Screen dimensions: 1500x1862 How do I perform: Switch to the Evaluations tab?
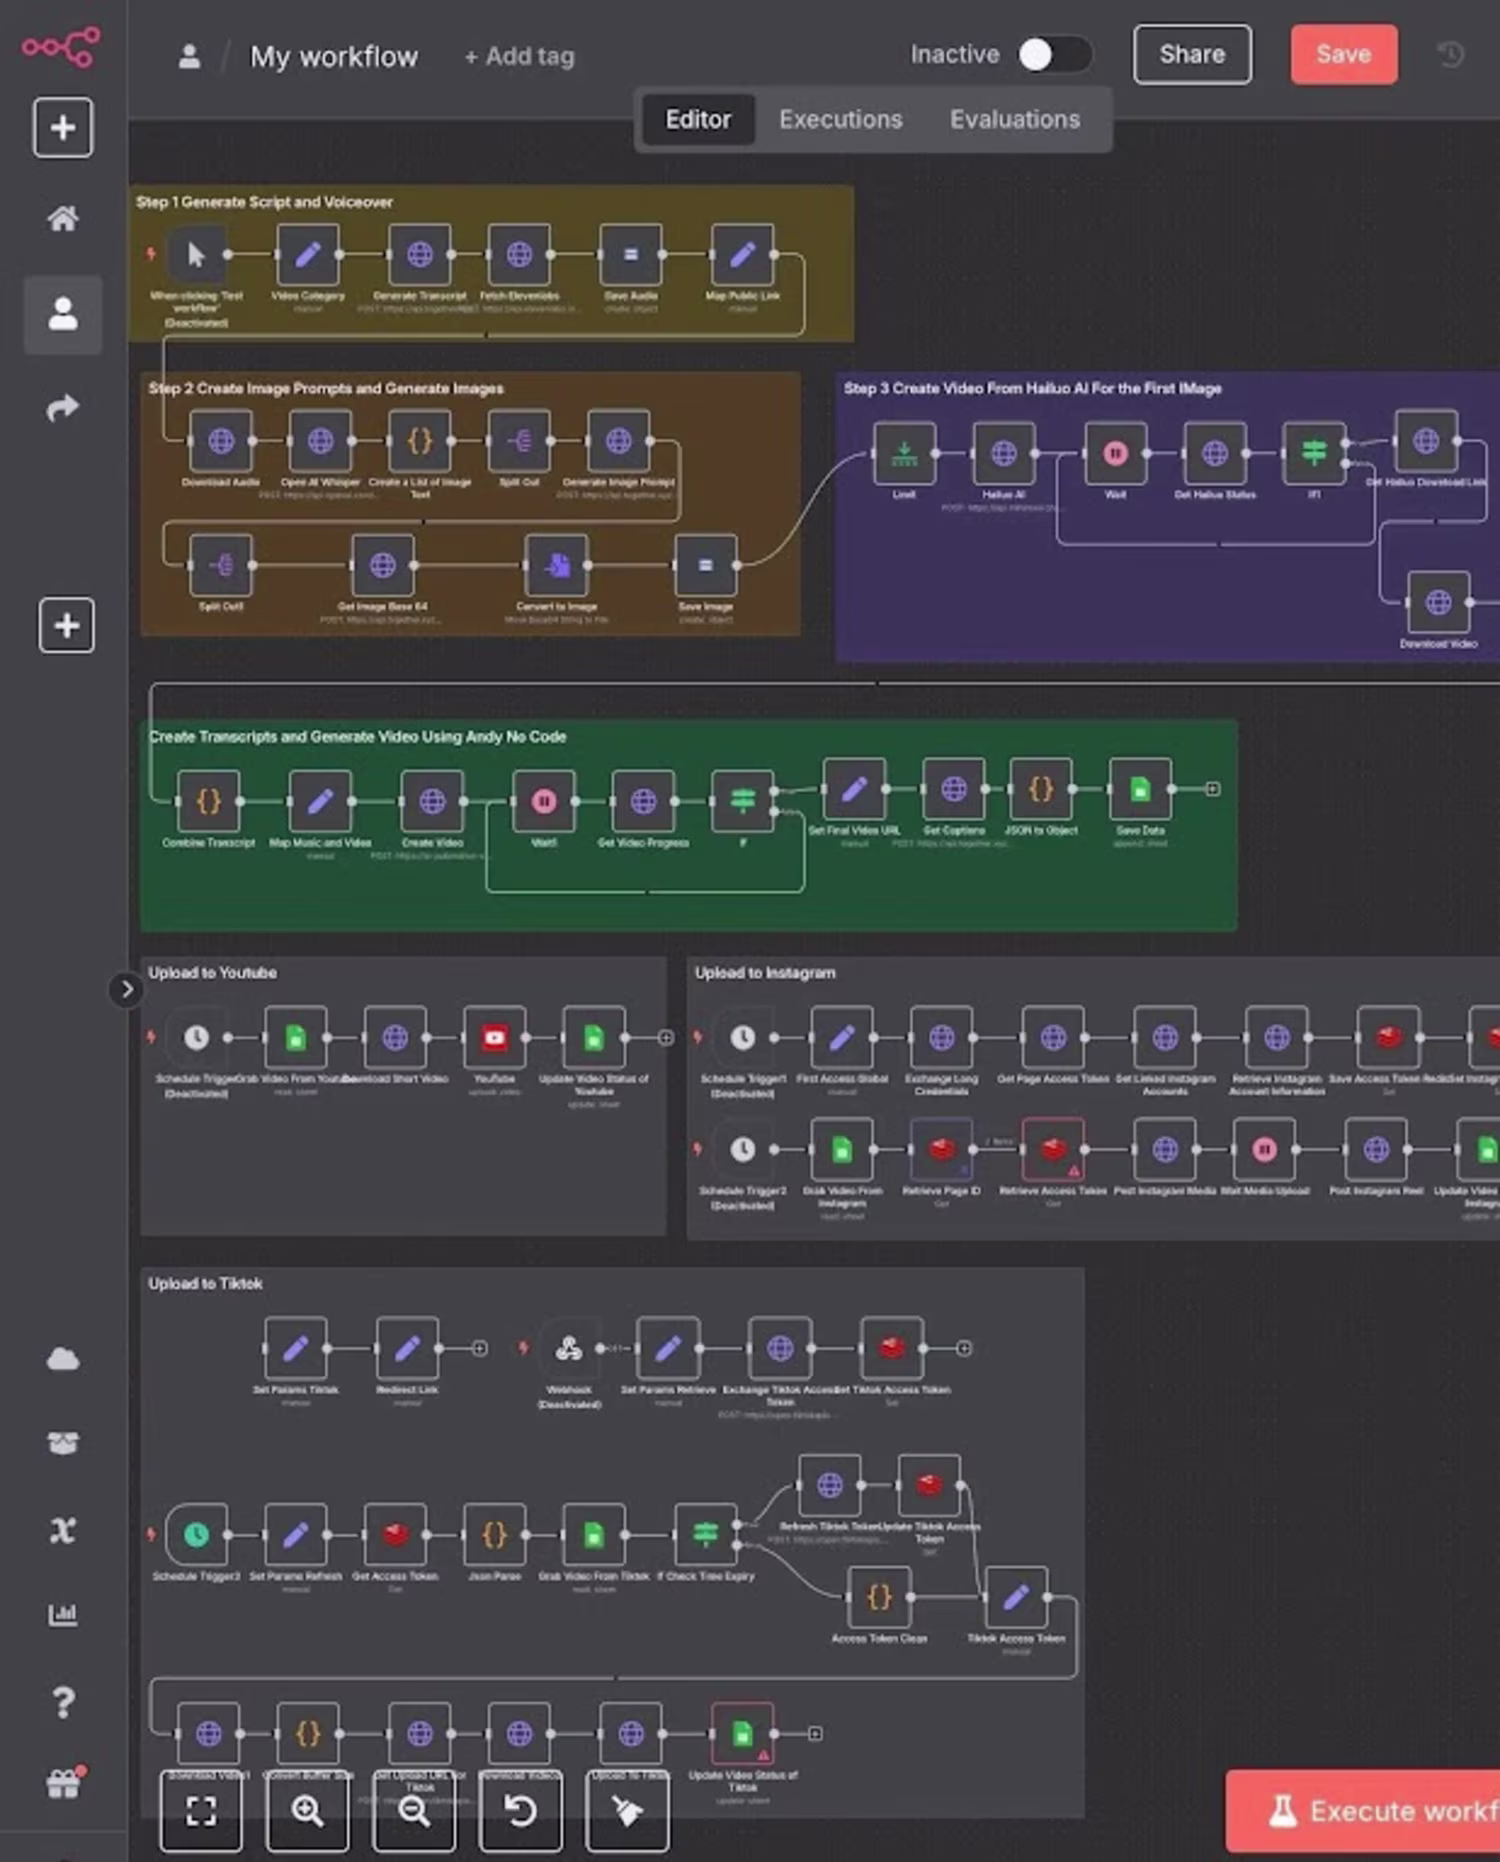(1015, 119)
